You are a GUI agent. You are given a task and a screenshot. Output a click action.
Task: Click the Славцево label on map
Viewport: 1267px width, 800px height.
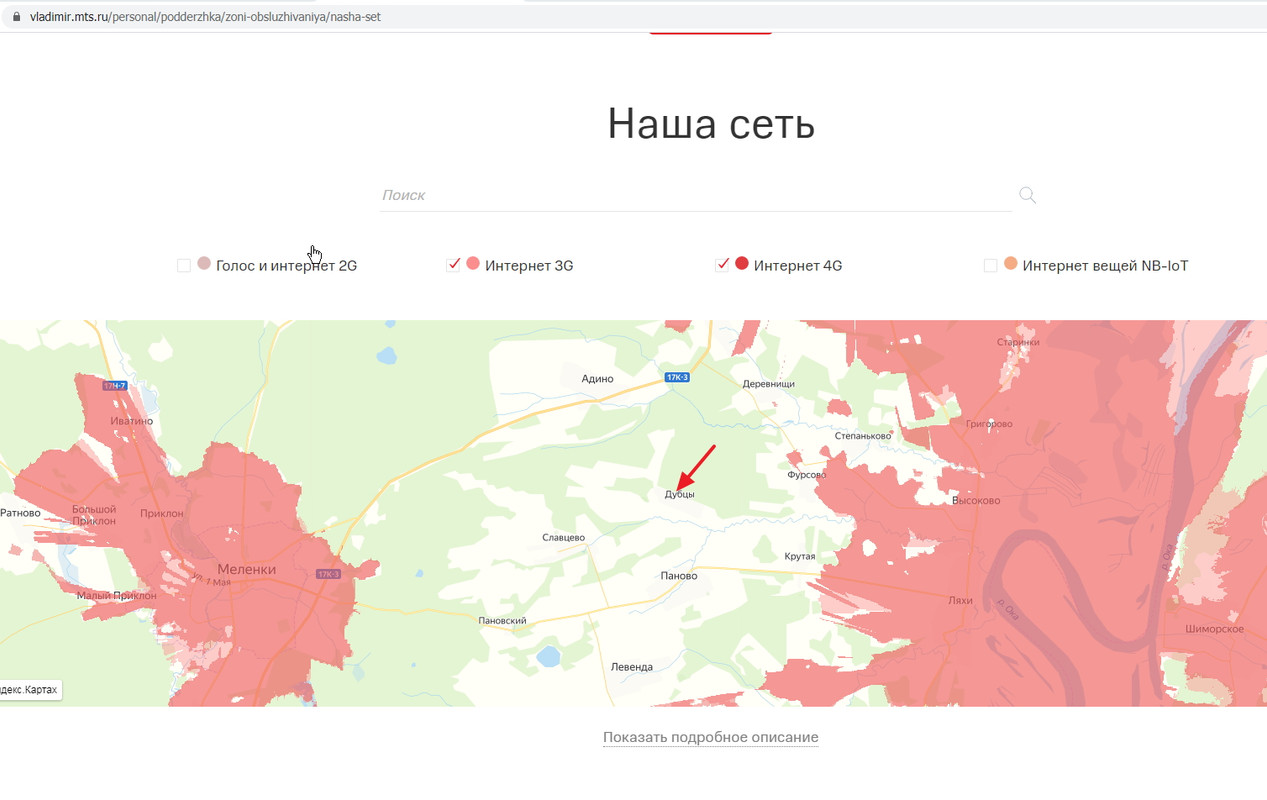click(x=563, y=538)
